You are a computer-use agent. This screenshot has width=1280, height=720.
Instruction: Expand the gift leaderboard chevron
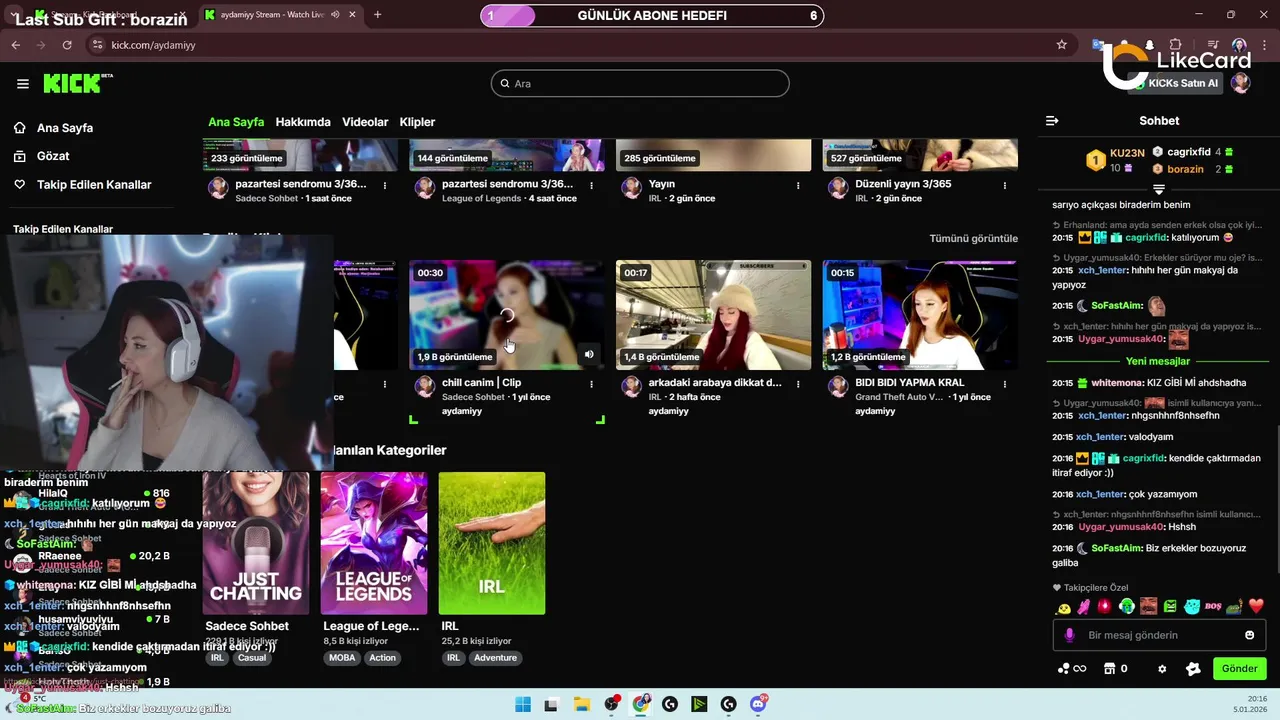point(1159,189)
